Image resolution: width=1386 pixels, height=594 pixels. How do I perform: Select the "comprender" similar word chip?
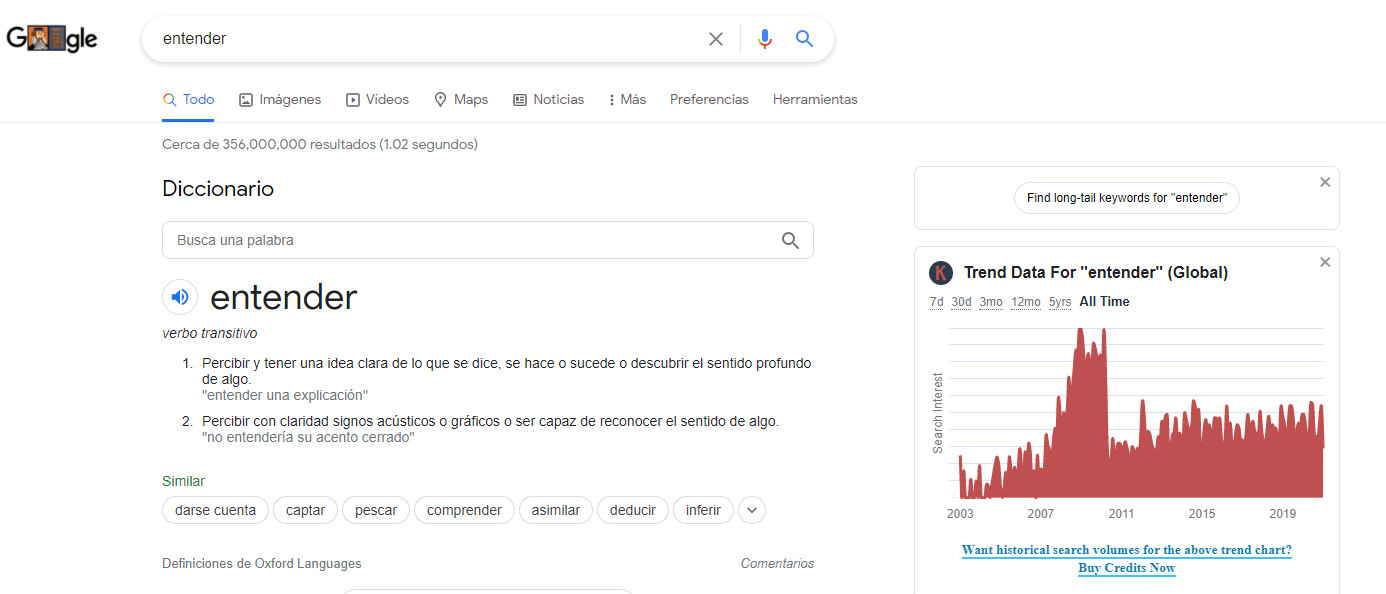(464, 510)
